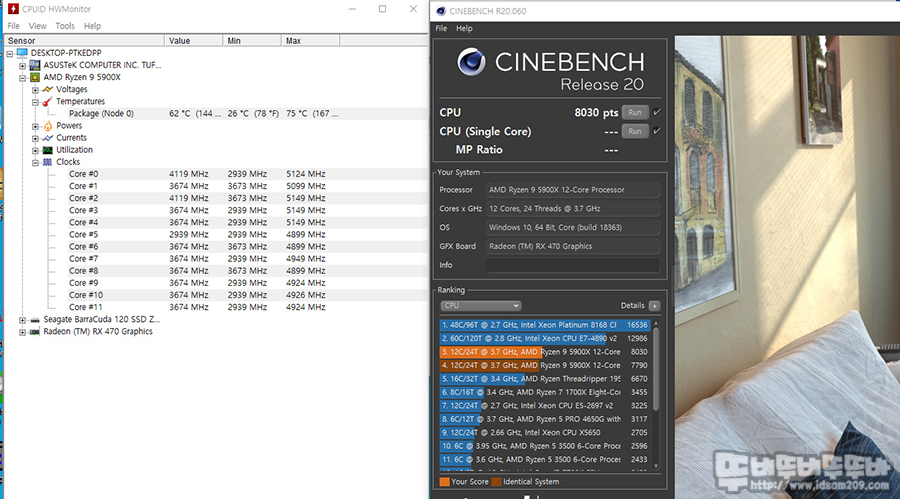The image size is (900, 499).
Task: Click the Your Score orange swatch
Action: coord(444,482)
